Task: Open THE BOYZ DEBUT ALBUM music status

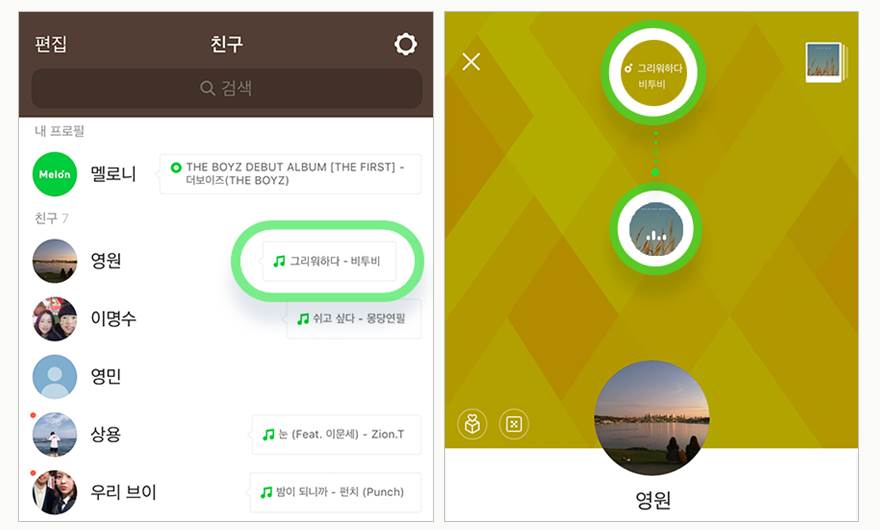Action: [x=290, y=174]
